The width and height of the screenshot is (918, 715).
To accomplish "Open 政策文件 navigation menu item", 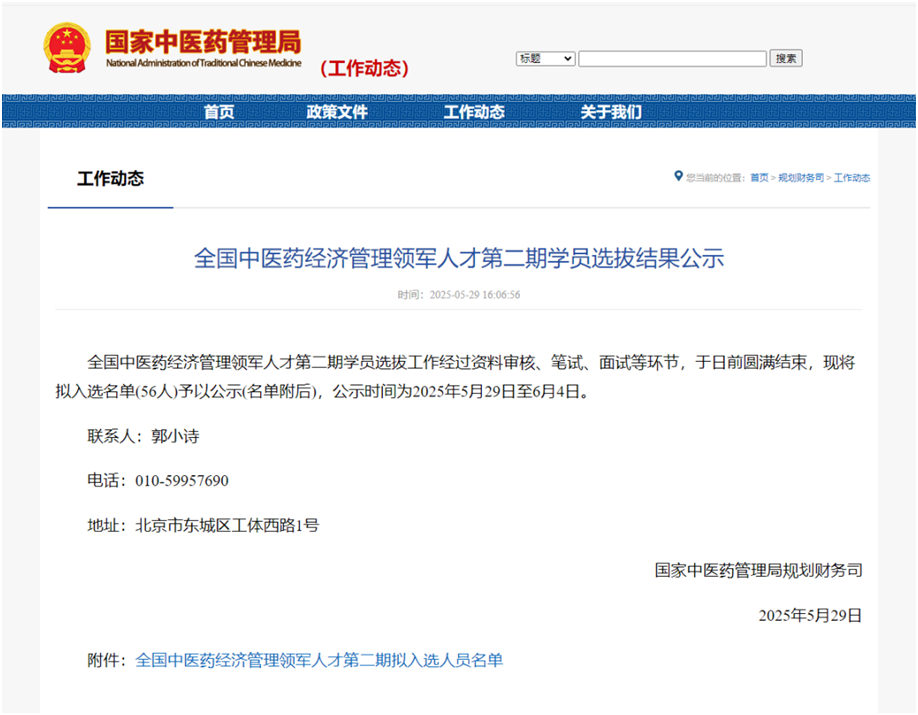I will [x=337, y=111].
